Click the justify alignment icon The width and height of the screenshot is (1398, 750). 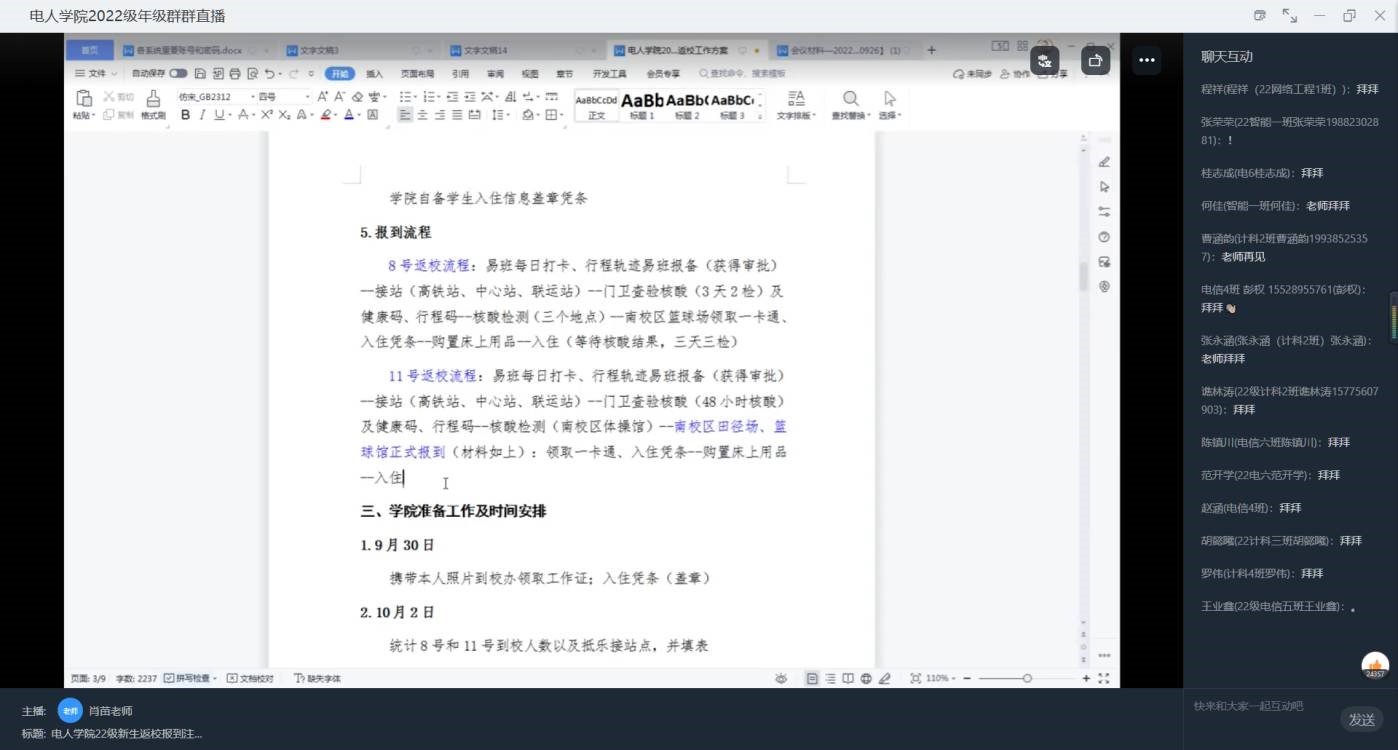click(457, 115)
